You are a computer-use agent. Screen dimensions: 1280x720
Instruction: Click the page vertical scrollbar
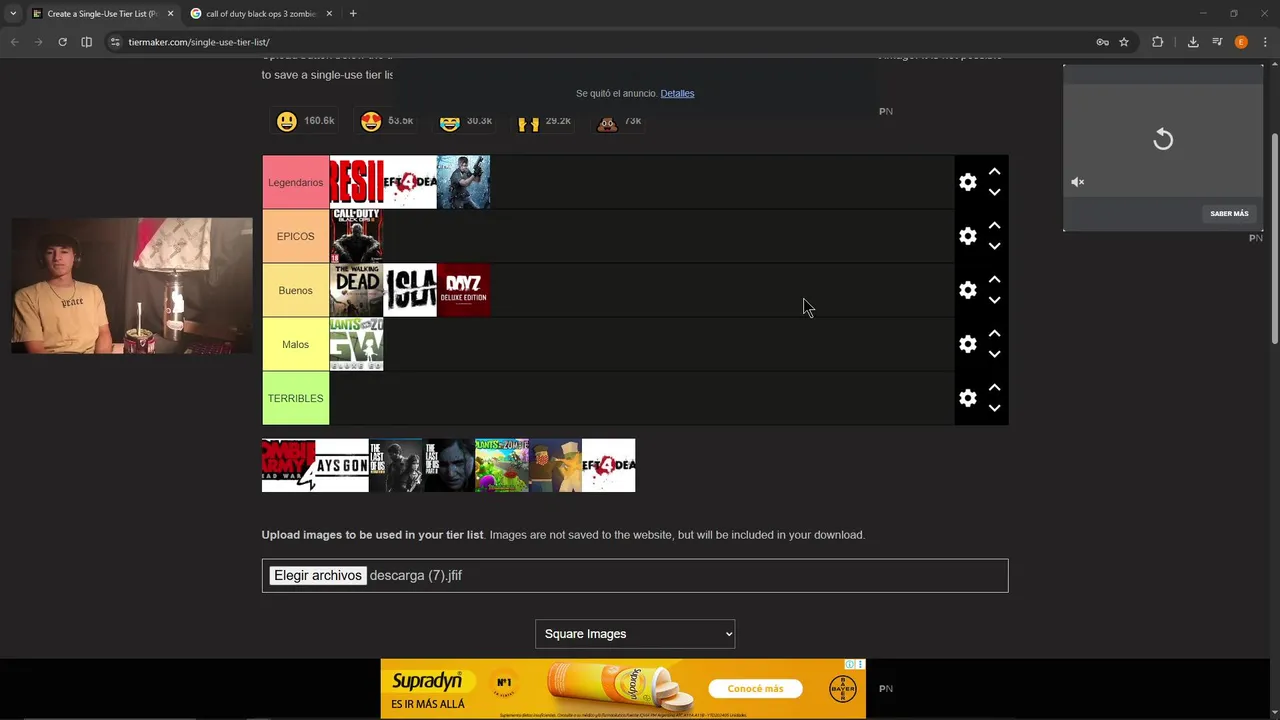1273,240
